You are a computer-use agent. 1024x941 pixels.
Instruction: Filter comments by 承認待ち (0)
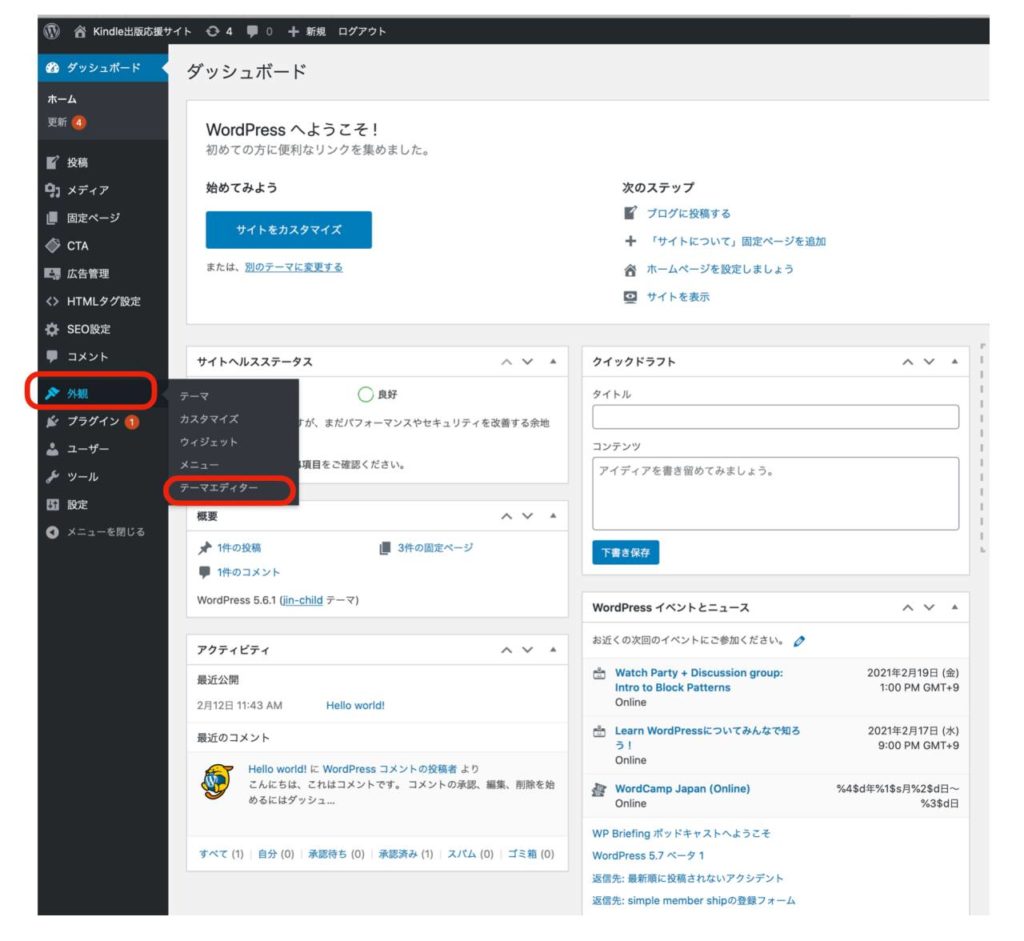tap(336, 854)
